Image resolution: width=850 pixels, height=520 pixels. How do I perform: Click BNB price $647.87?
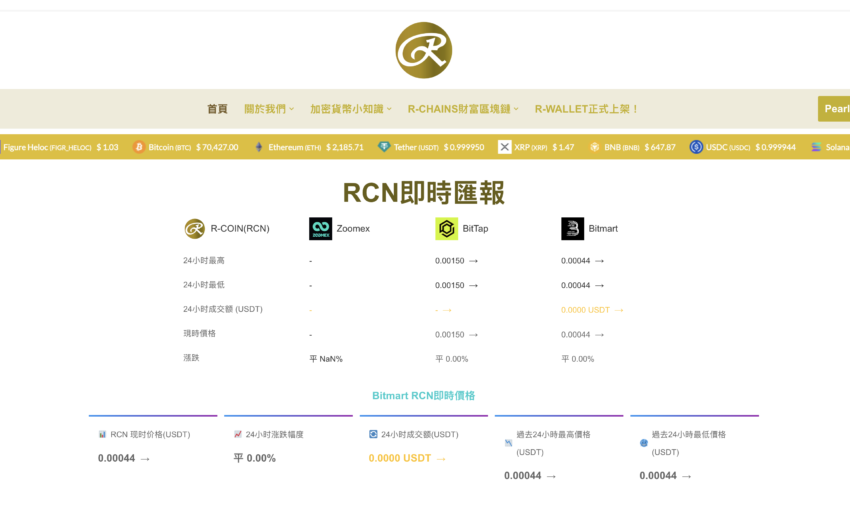pyautogui.click(x=660, y=147)
